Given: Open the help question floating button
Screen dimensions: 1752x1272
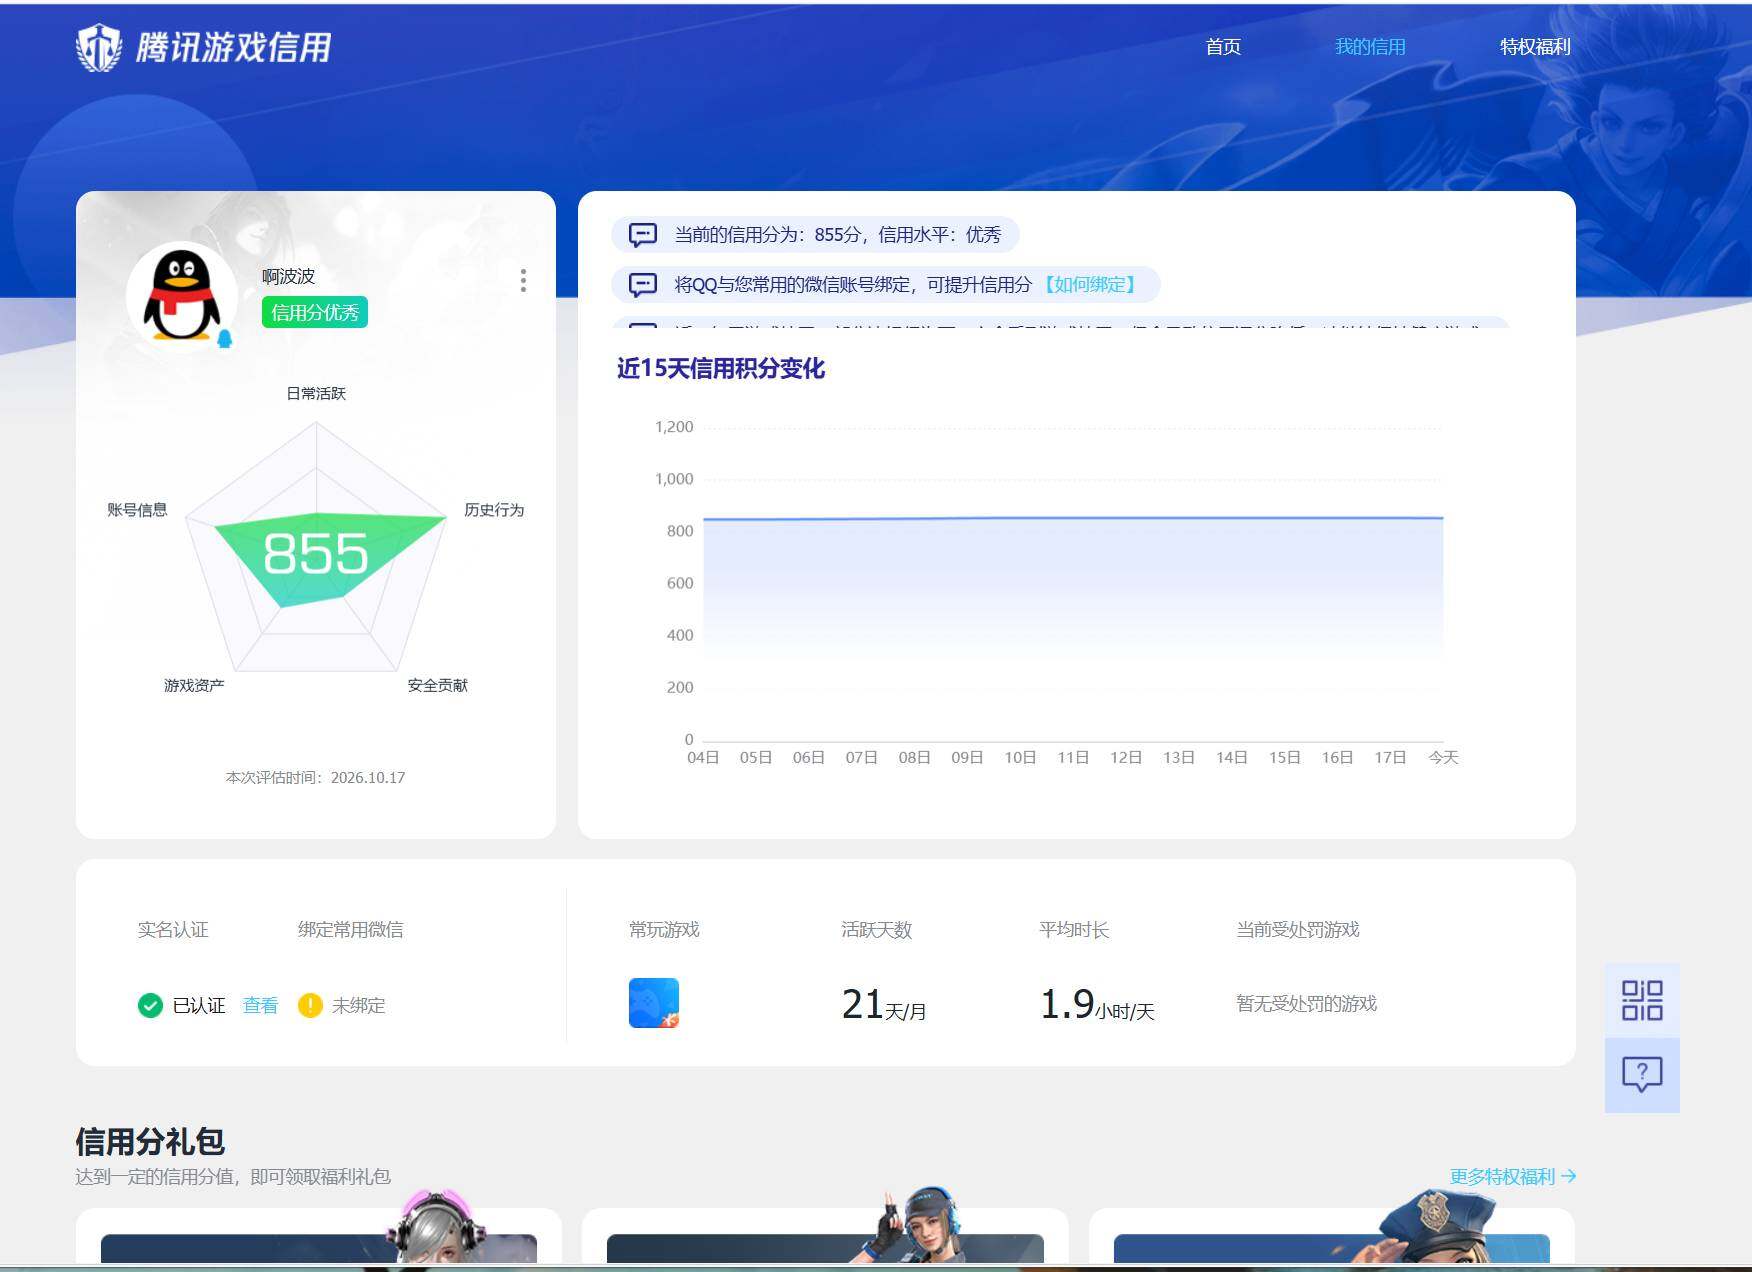Looking at the screenshot, I should pyautogui.click(x=1642, y=1075).
